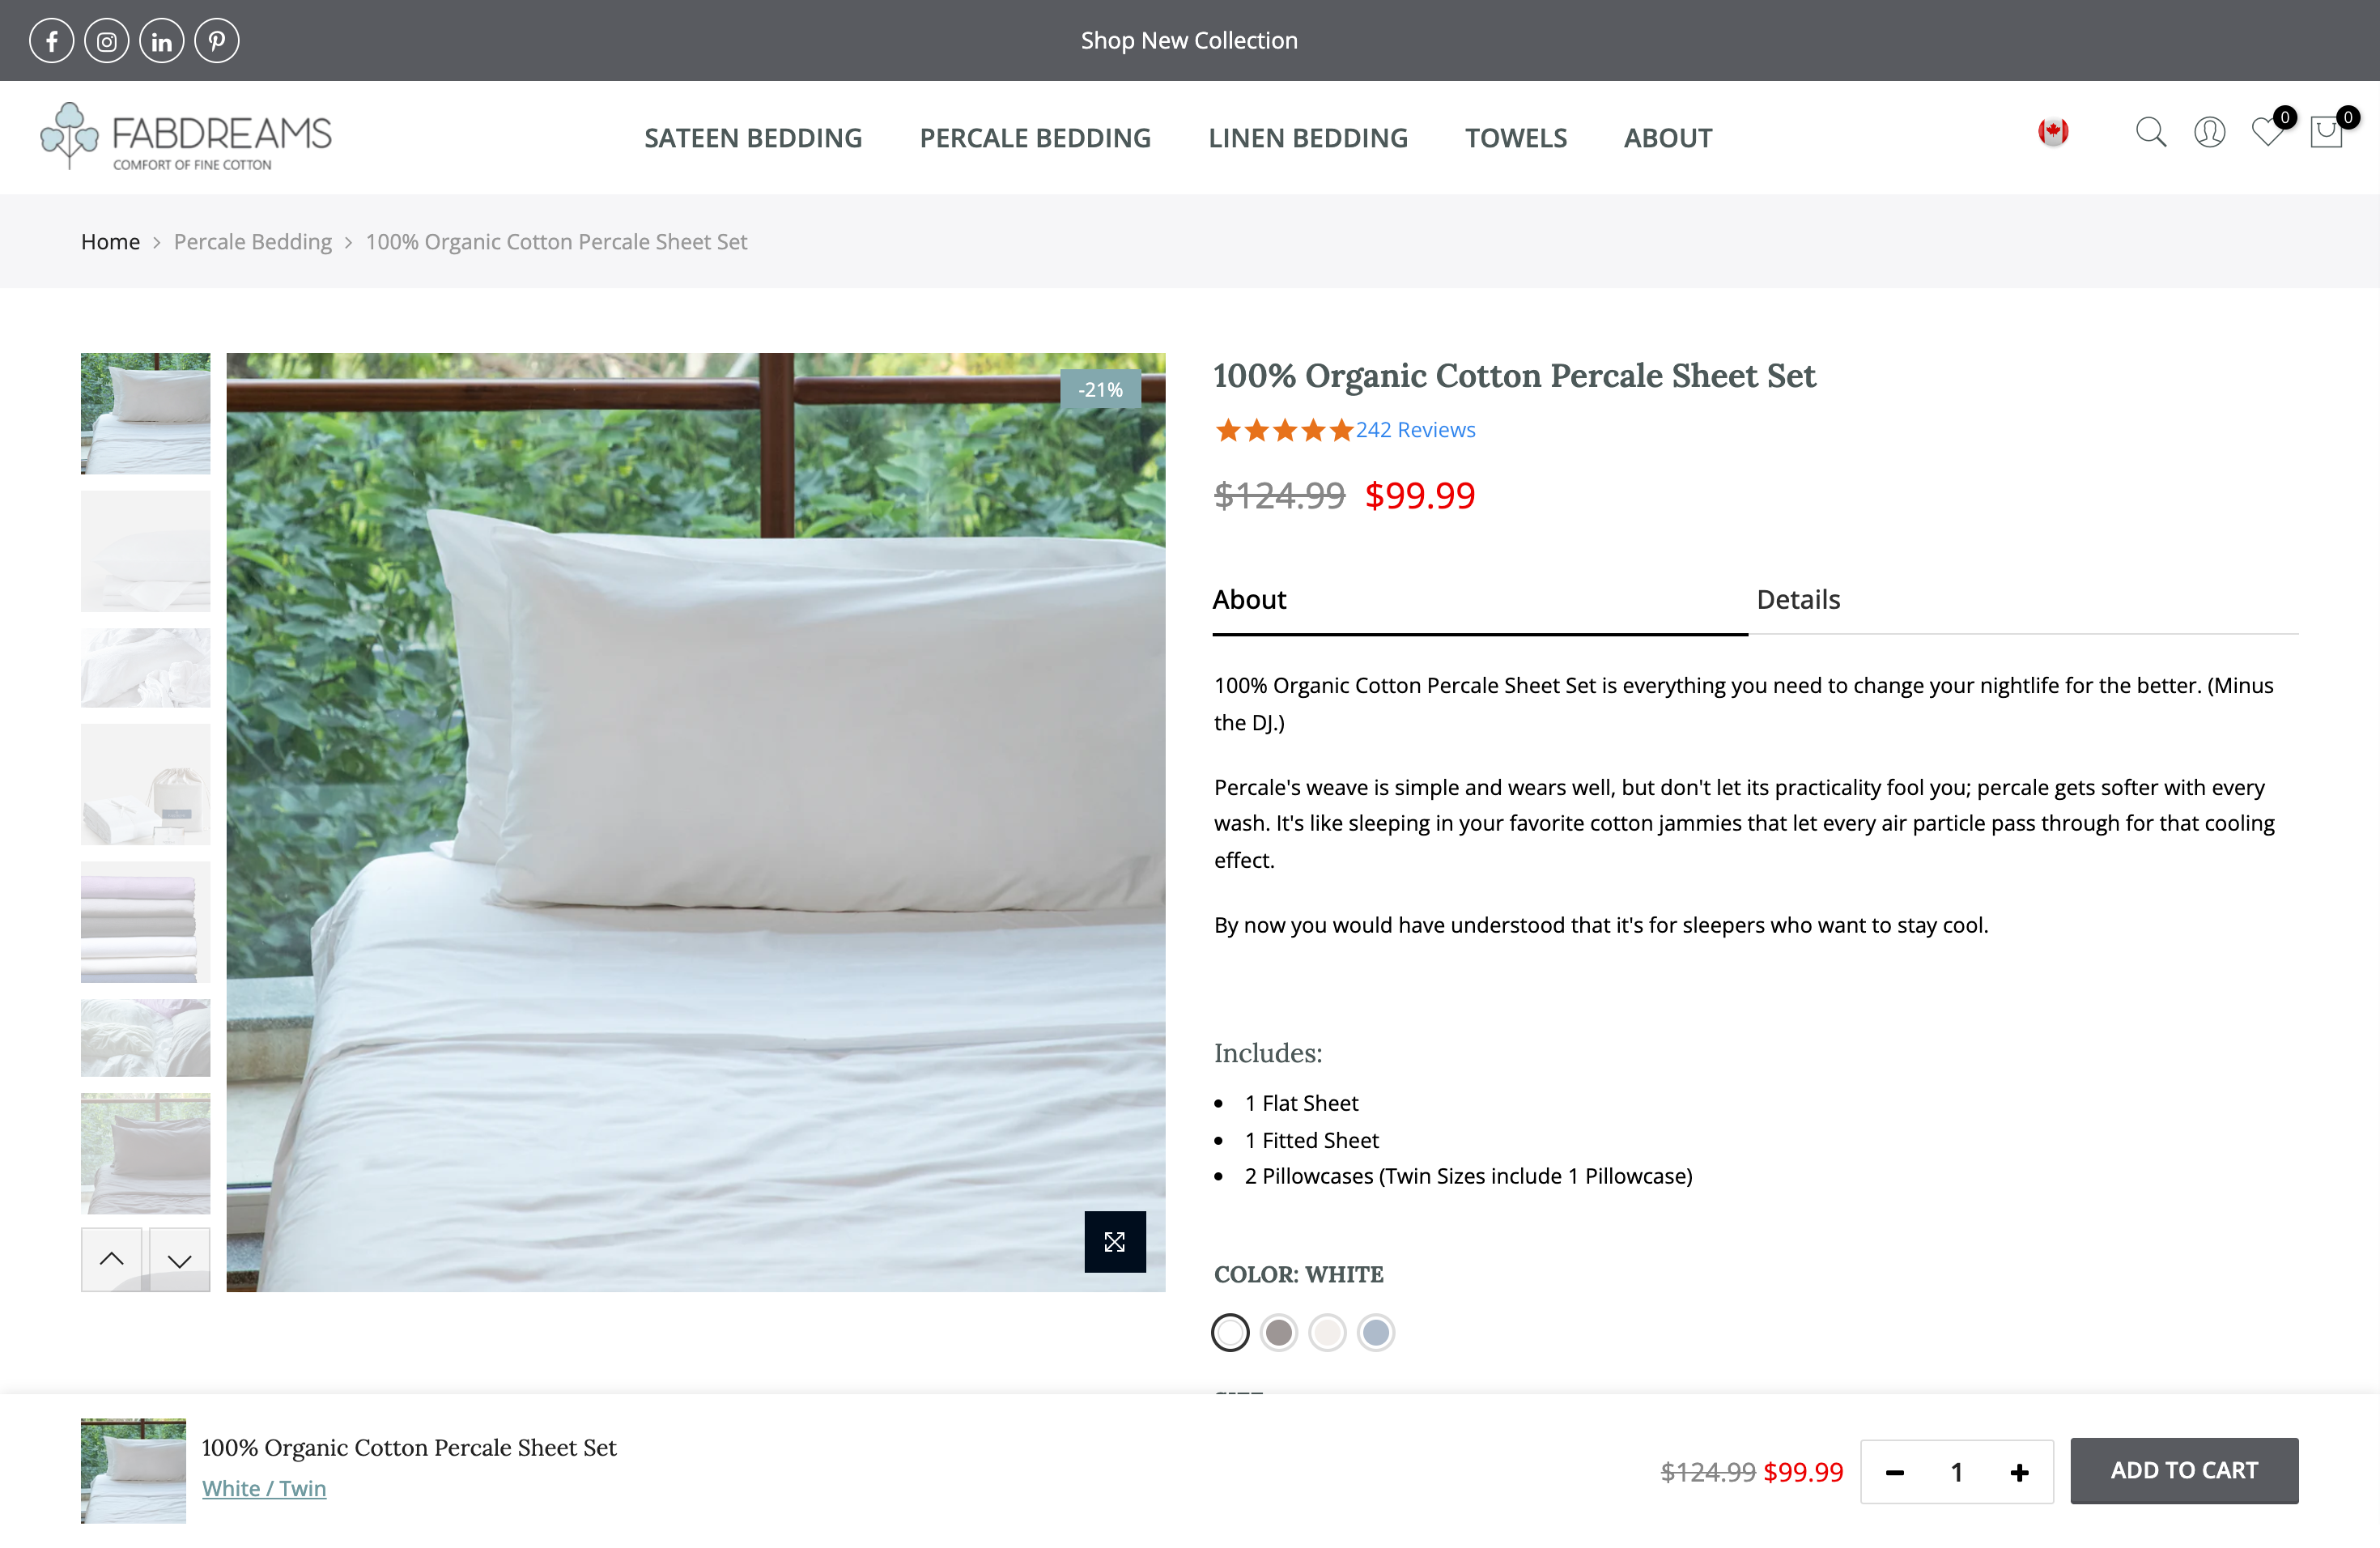The height and width of the screenshot is (1548, 2380).
Task: Open the shopping cart icon
Action: (2327, 132)
